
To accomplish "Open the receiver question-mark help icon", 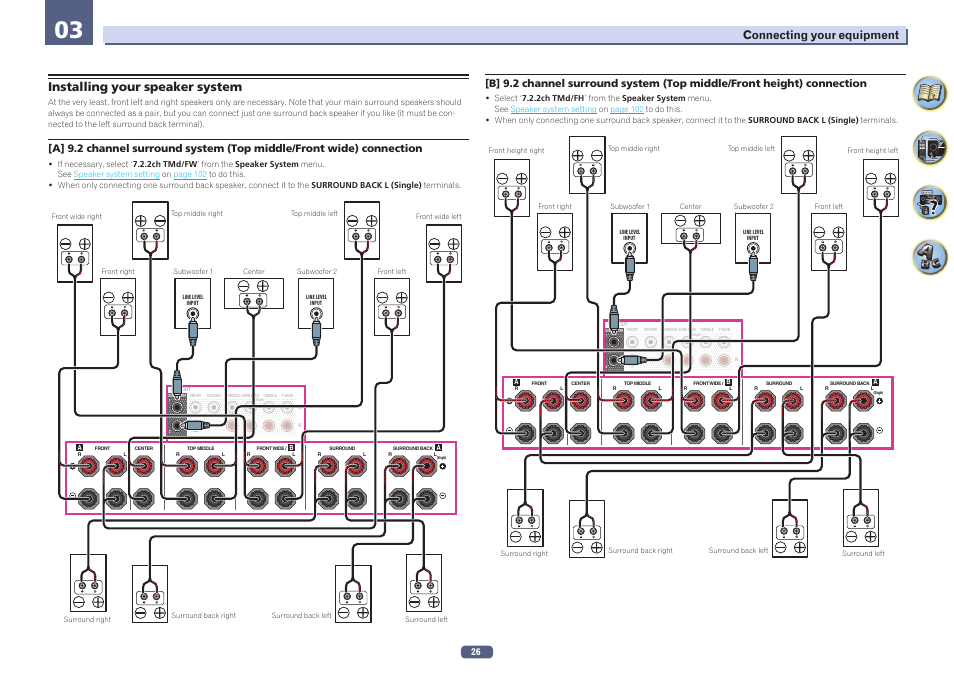I will [x=930, y=202].
